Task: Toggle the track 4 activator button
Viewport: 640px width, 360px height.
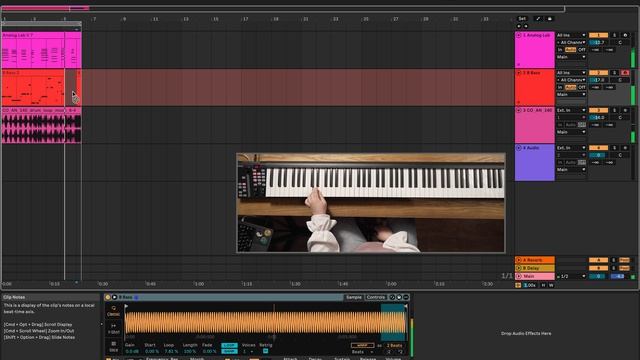Action: pyautogui.click(x=598, y=148)
